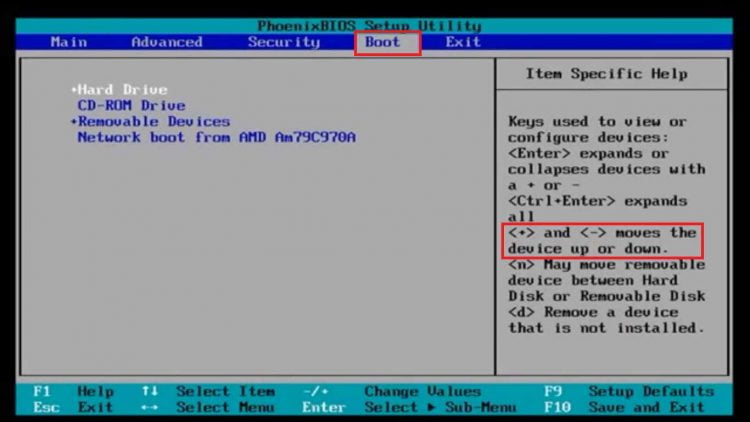This screenshot has height=422, width=750.
Task: Click the '<Ctrl+Enter> expands' help line
Action: coord(597,201)
